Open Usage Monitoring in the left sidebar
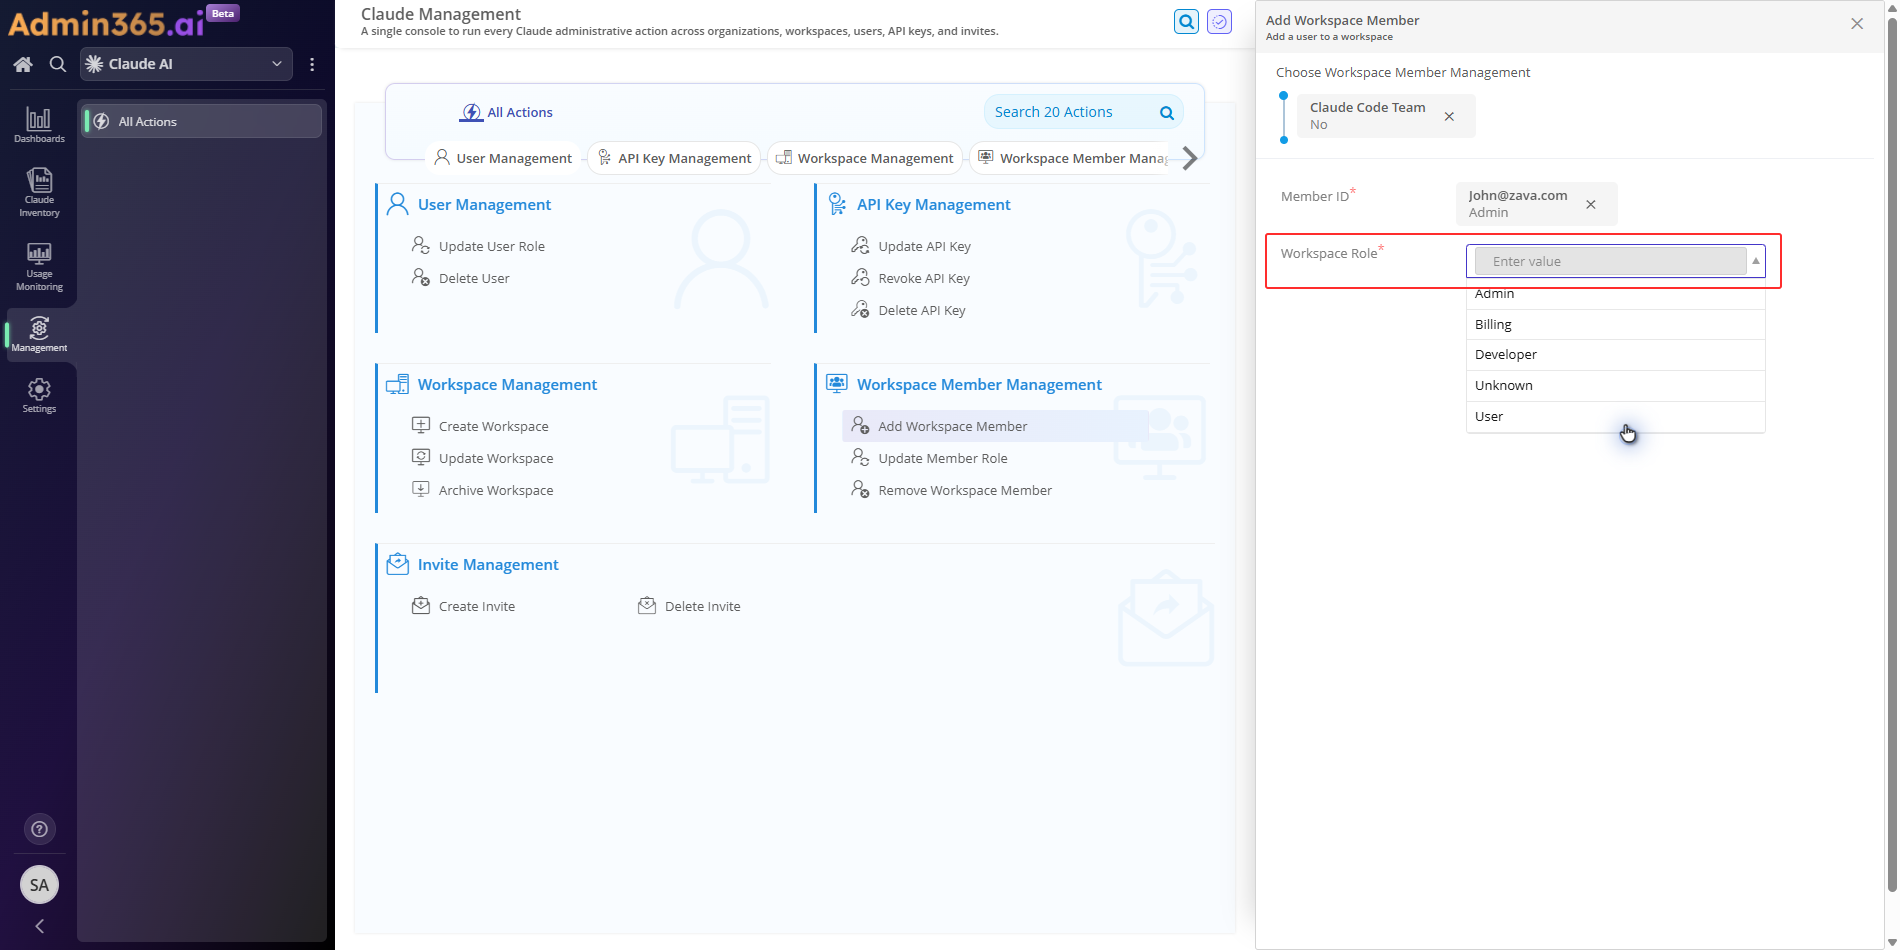Image resolution: width=1900 pixels, height=950 pixels. (39, 266)
